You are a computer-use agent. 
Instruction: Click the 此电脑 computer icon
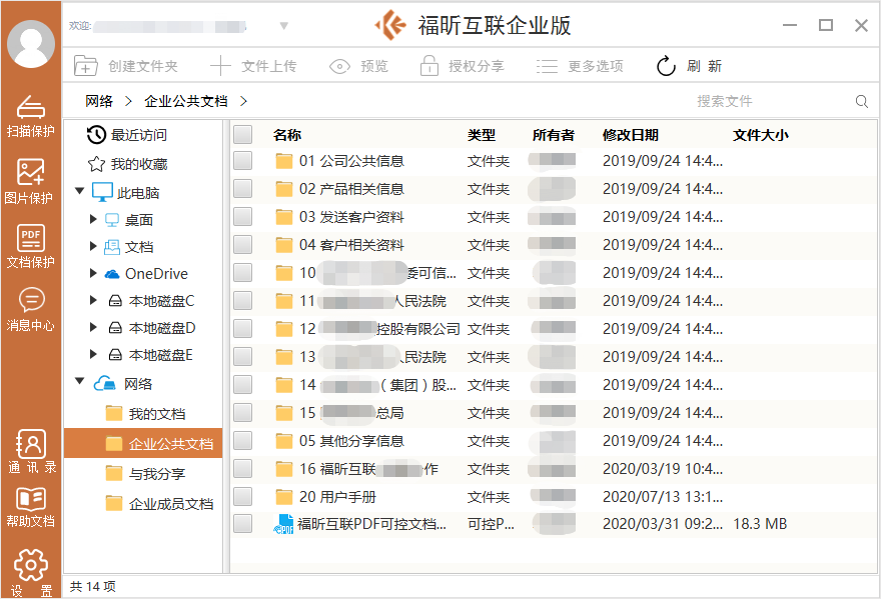[x=102, y=192]
